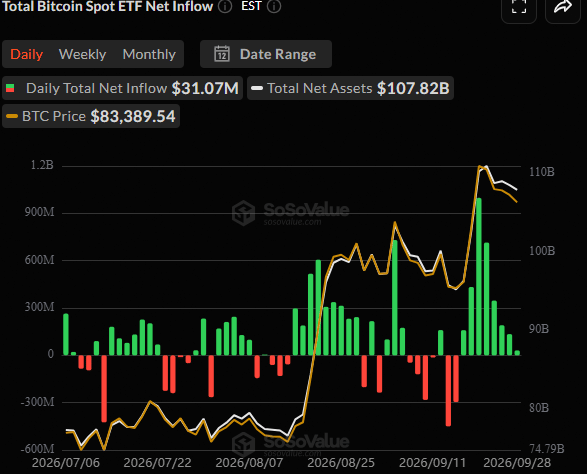The image size is (587, 474).
Task: Toggle BTC Price series
Action: (x=91, y=116)
